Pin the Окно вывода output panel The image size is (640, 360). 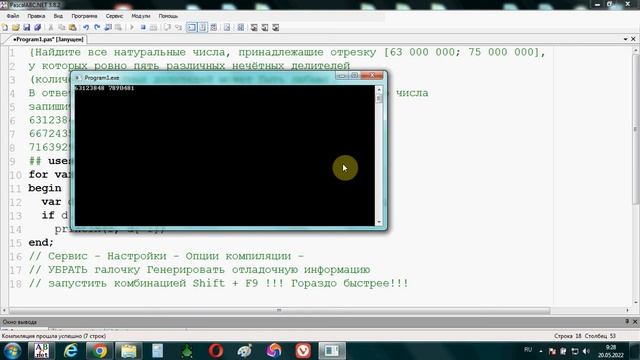click(627, 322)
